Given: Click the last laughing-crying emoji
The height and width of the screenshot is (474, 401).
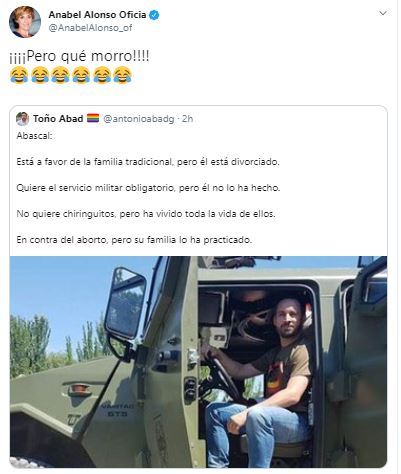Looking at the screenshot, I should tap(122, 75).
